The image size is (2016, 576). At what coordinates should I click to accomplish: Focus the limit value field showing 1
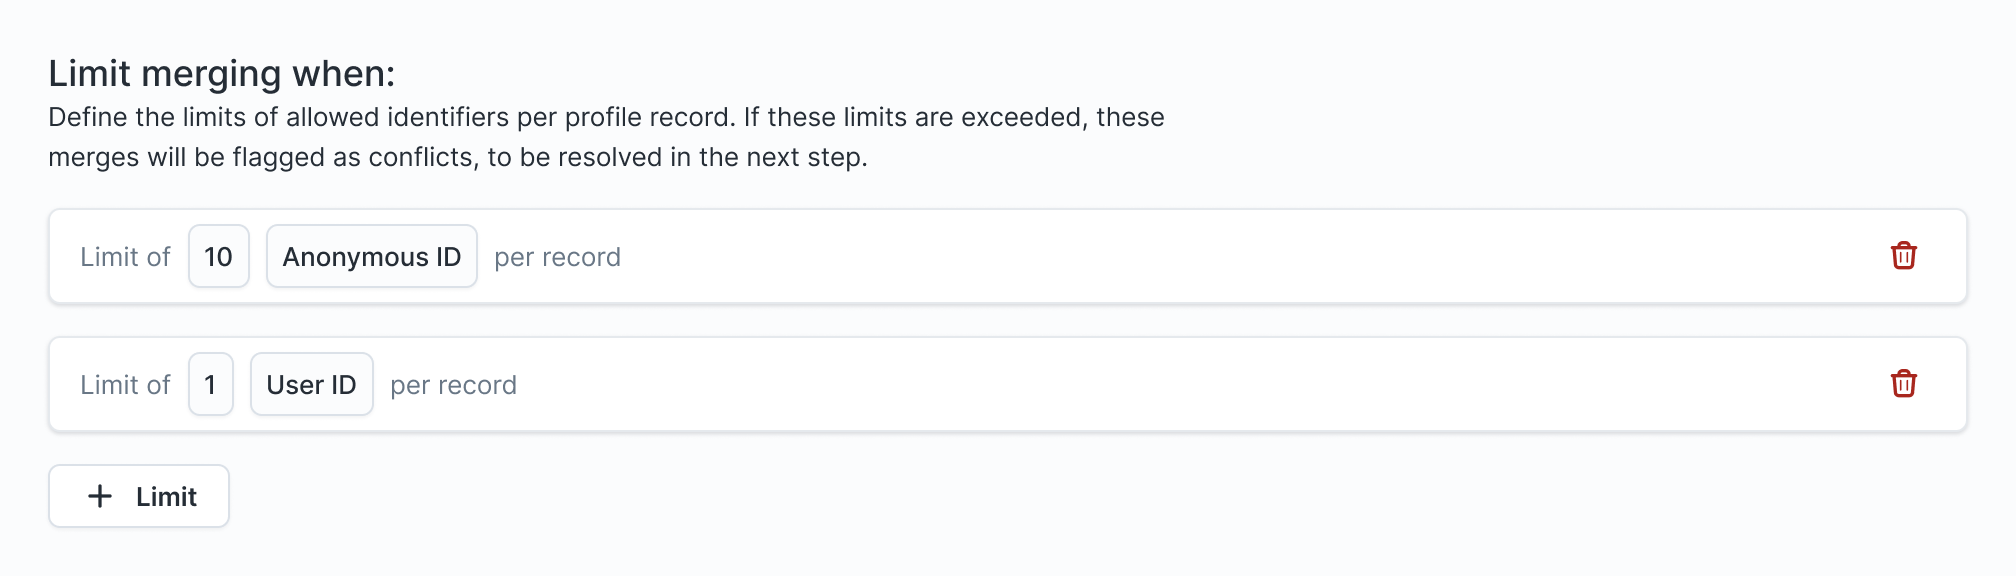coord(210,385)
